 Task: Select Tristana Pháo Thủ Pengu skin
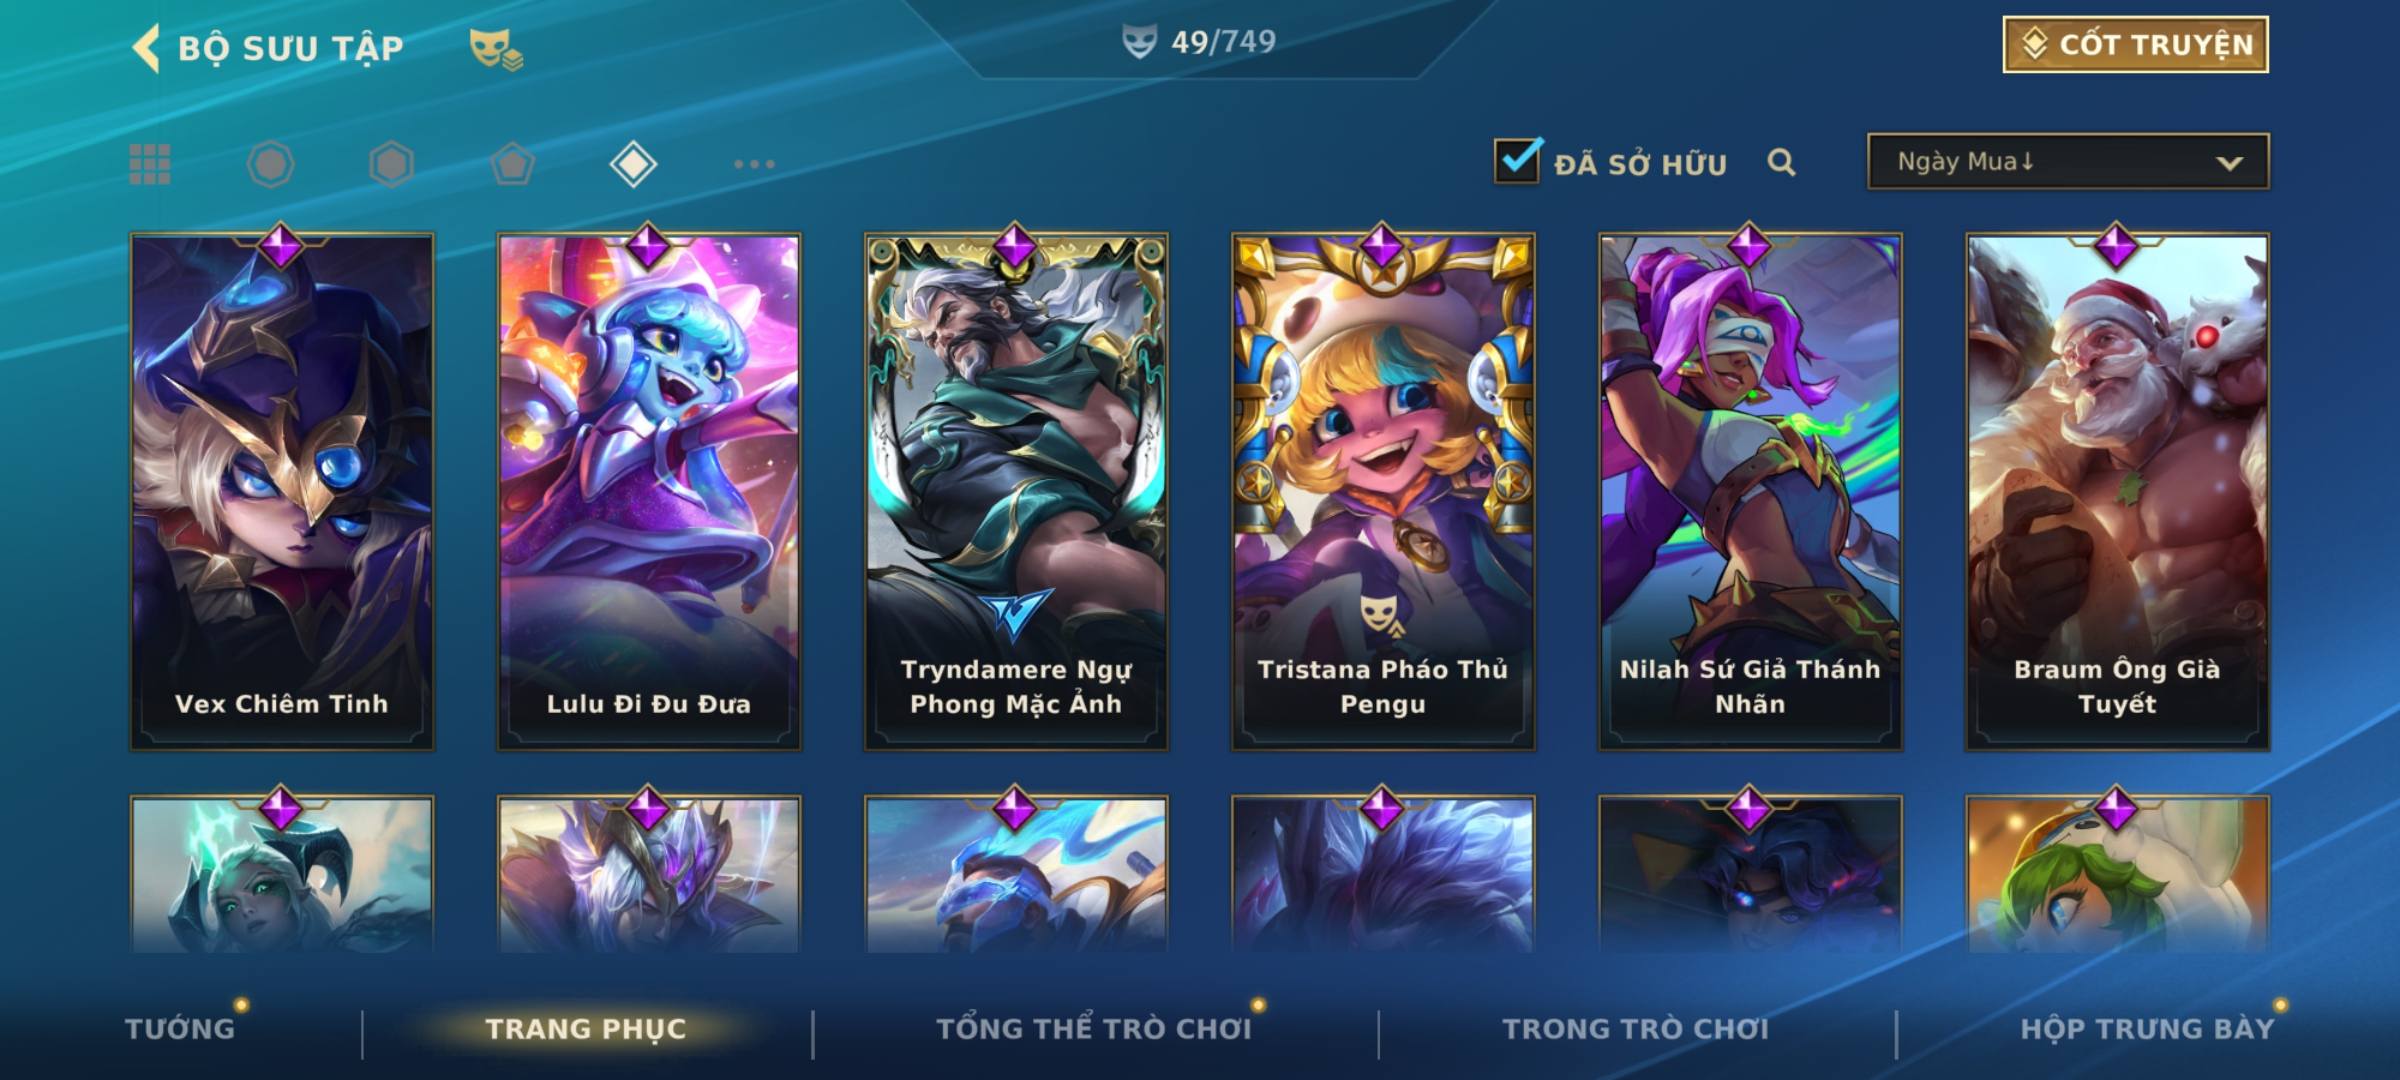coord(1383,491)
